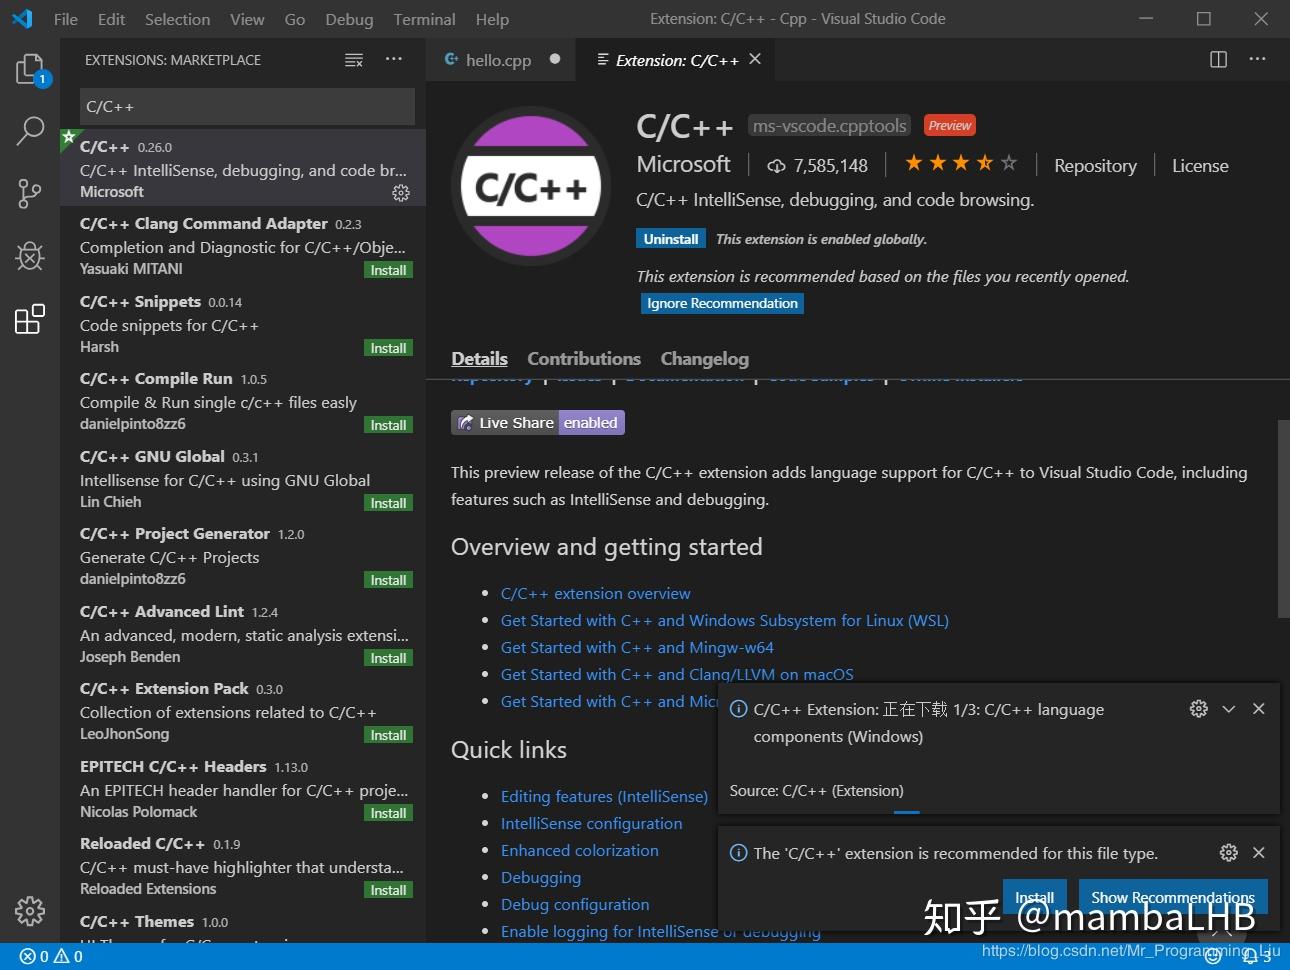Open the Search view
The width and height of the screenshot is (1290, 970).
point(30,130)
